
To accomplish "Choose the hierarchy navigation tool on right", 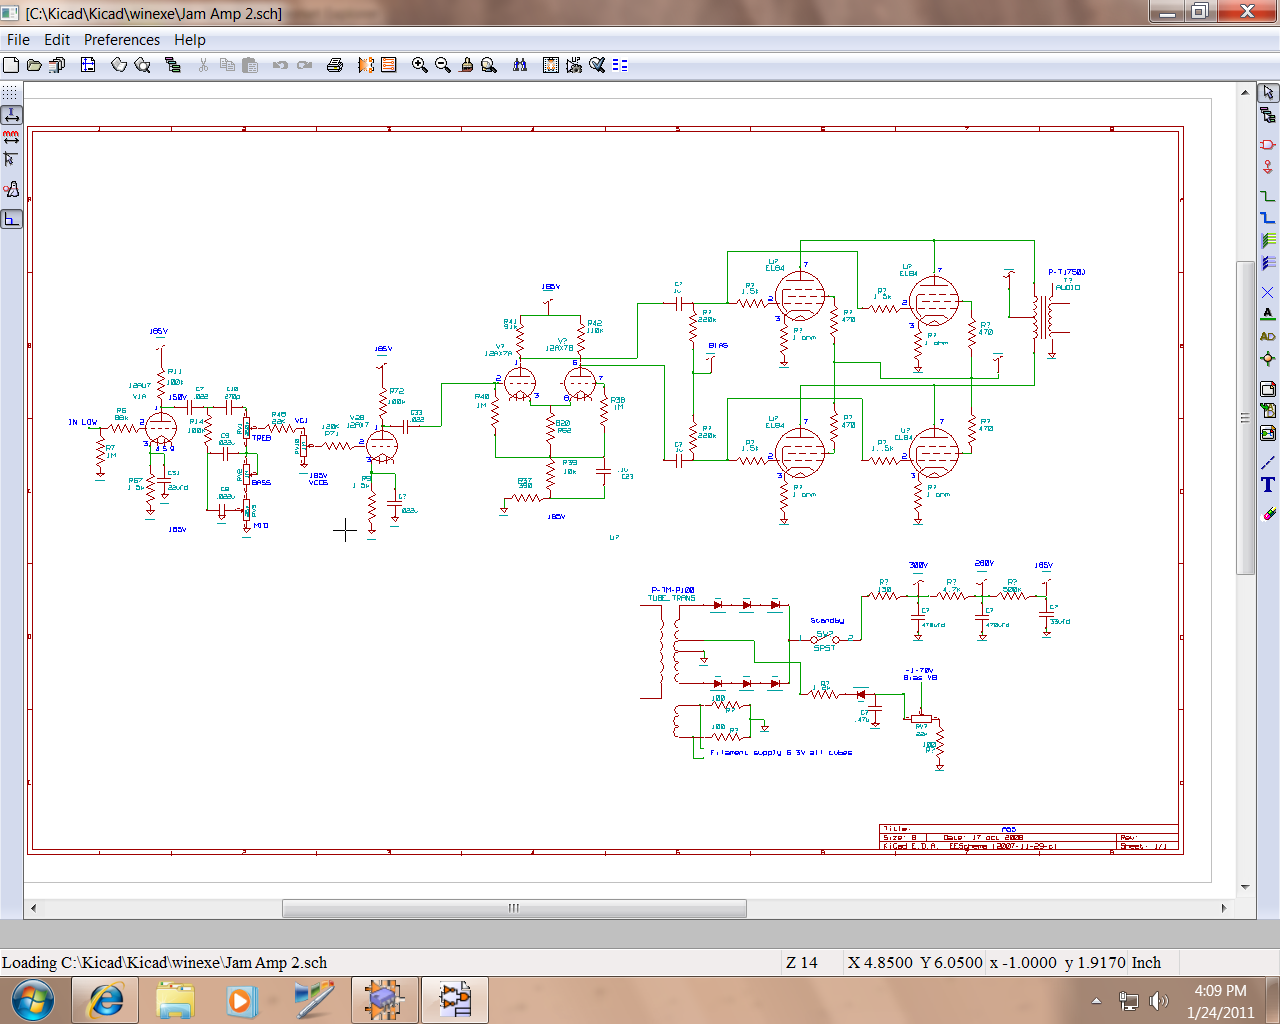I will [1268, 116].
